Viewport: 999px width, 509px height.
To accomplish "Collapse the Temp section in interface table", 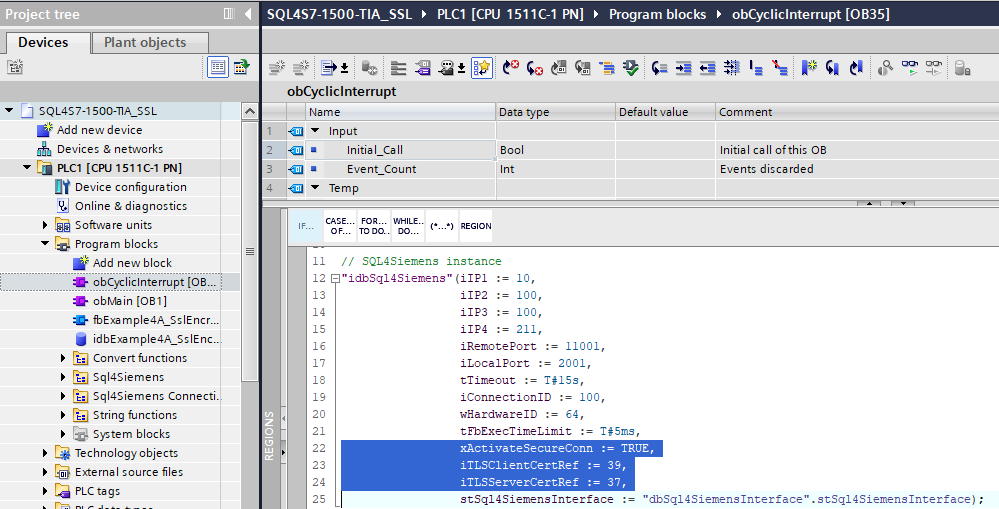I will (x=315, y=188).
